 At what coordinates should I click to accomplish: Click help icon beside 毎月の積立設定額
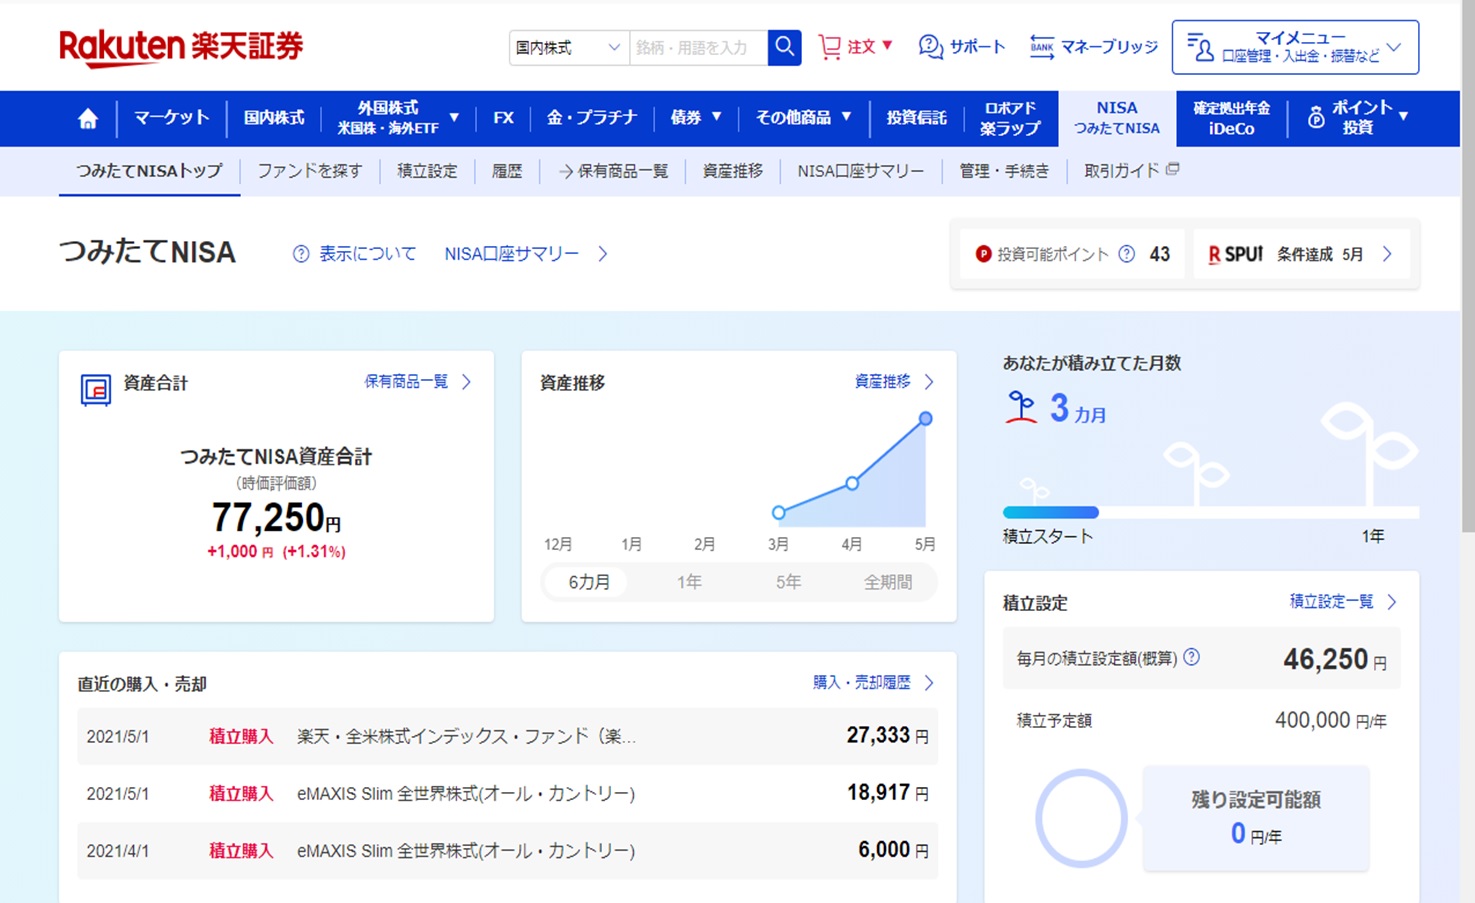tap(1192, 658)
